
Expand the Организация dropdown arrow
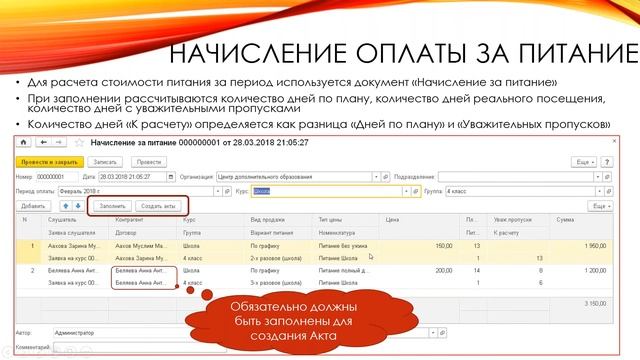376,177
